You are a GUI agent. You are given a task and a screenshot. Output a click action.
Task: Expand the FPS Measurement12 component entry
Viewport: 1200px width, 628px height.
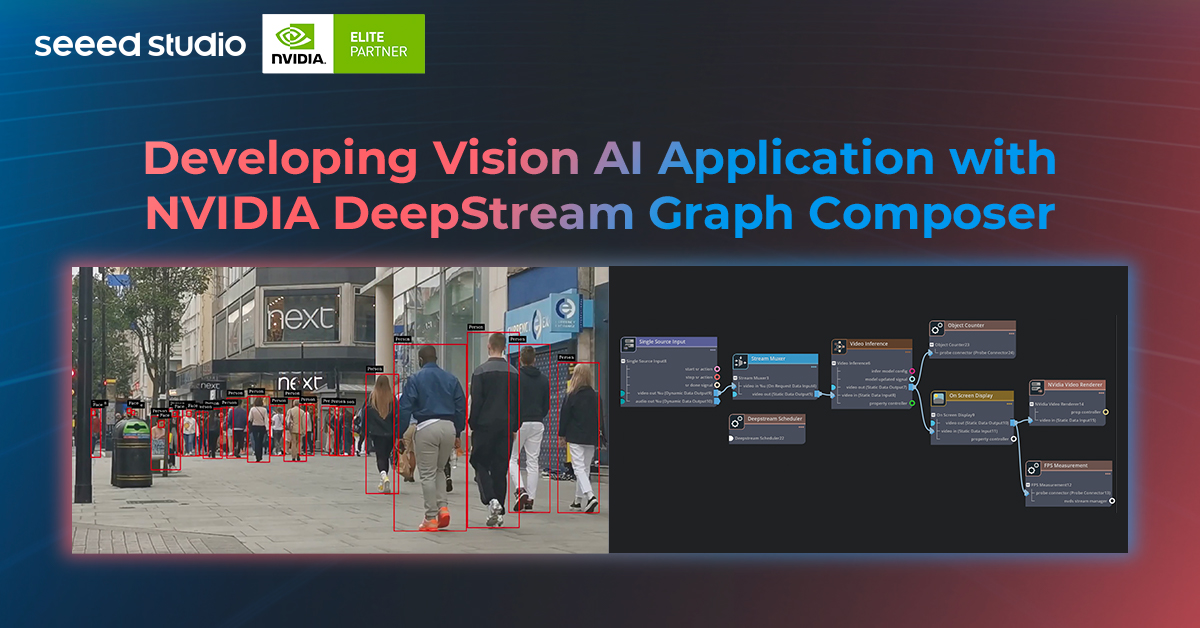[x=1028, y=485]
